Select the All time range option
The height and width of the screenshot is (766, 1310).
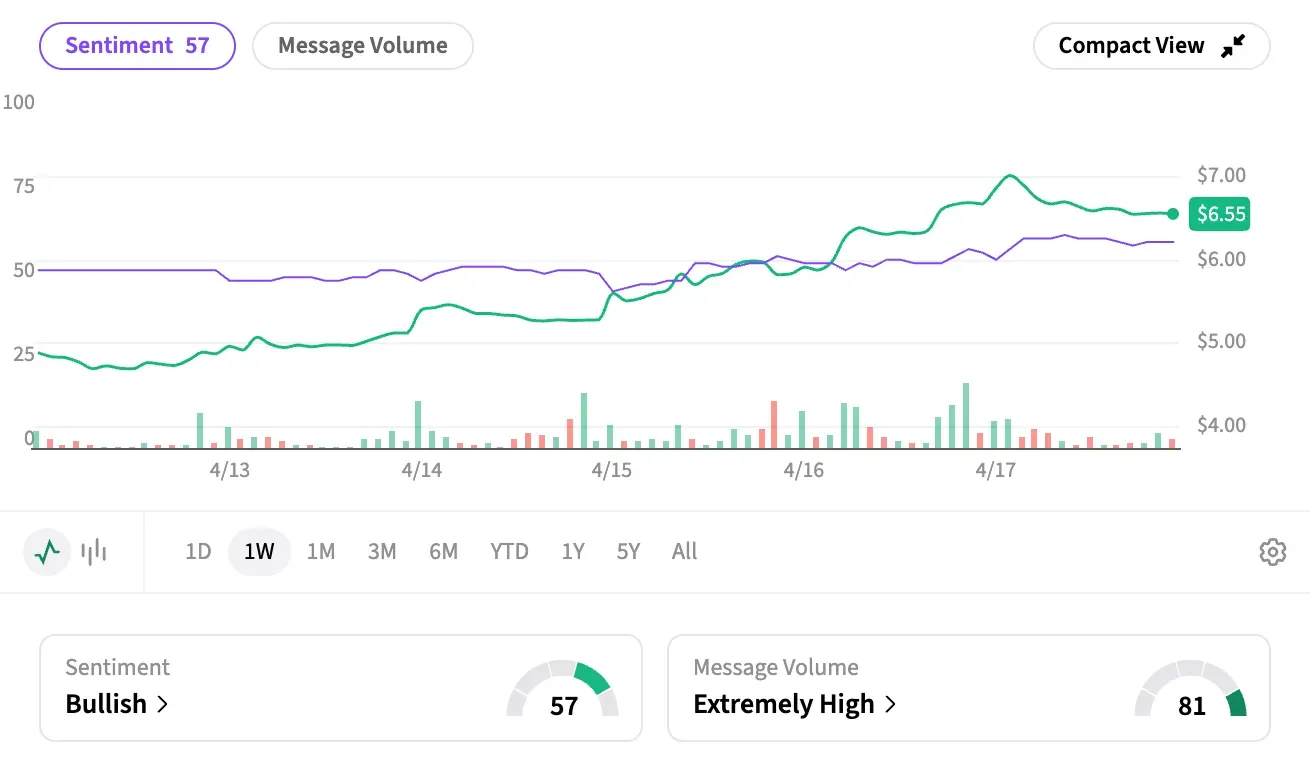pyautogui.click(x=684, y=552)
